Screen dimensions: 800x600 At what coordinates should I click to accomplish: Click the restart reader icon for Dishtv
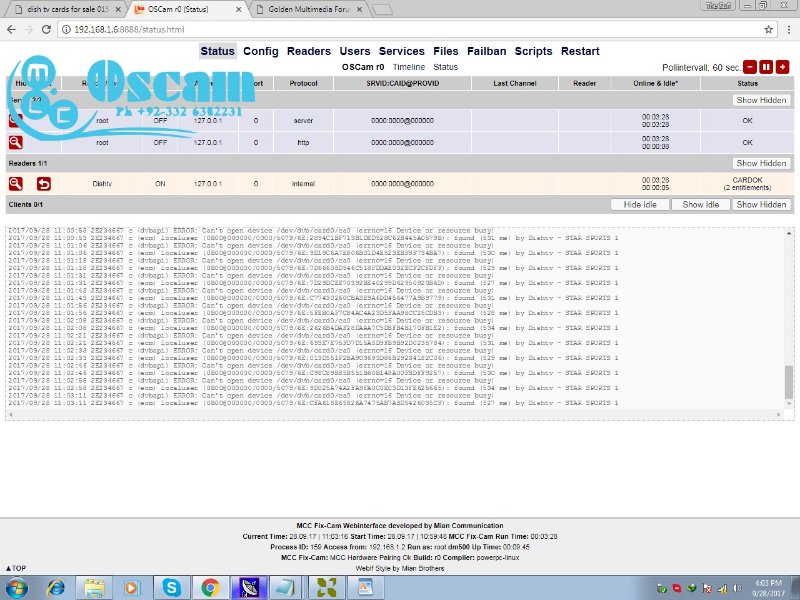pos(43,183)
